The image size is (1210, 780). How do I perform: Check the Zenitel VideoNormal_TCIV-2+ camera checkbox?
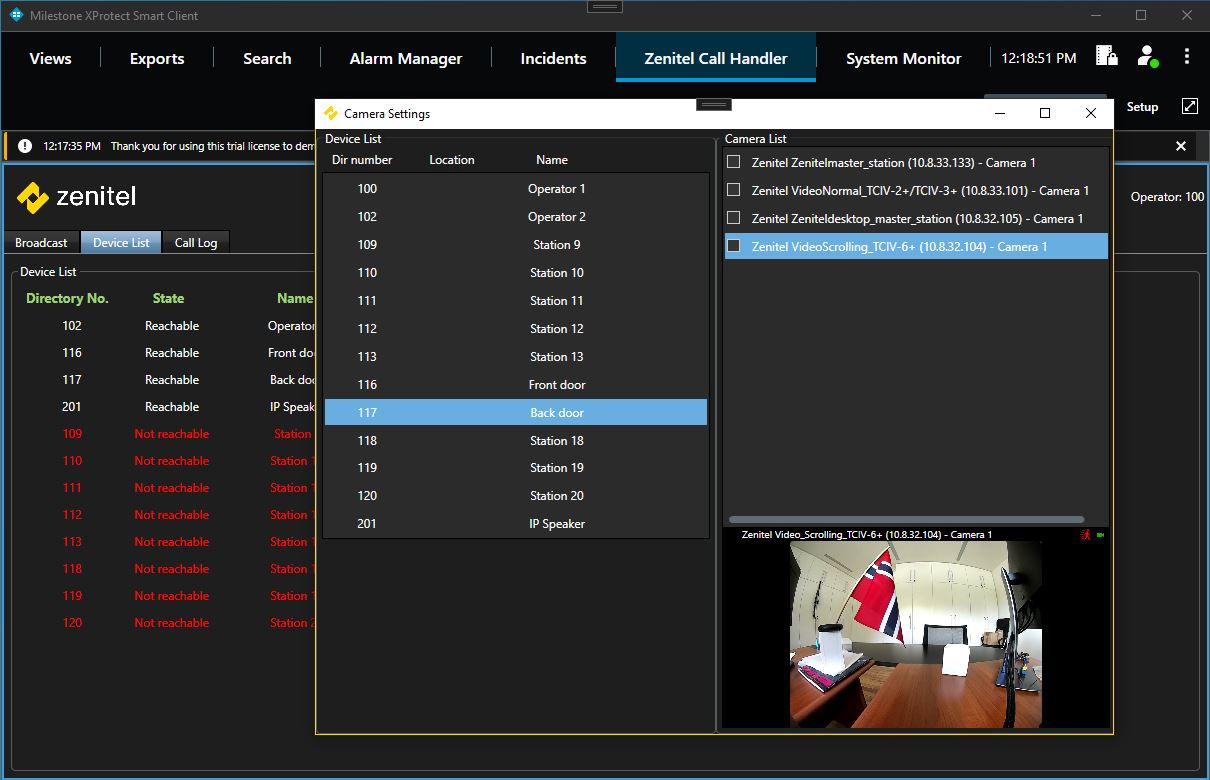point(734,189)
